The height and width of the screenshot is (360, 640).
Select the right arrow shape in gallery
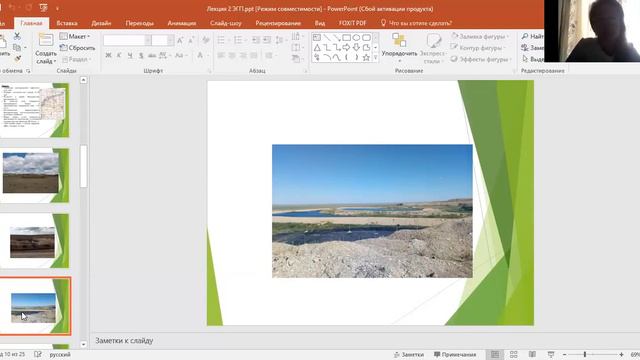tap(346, 48)
